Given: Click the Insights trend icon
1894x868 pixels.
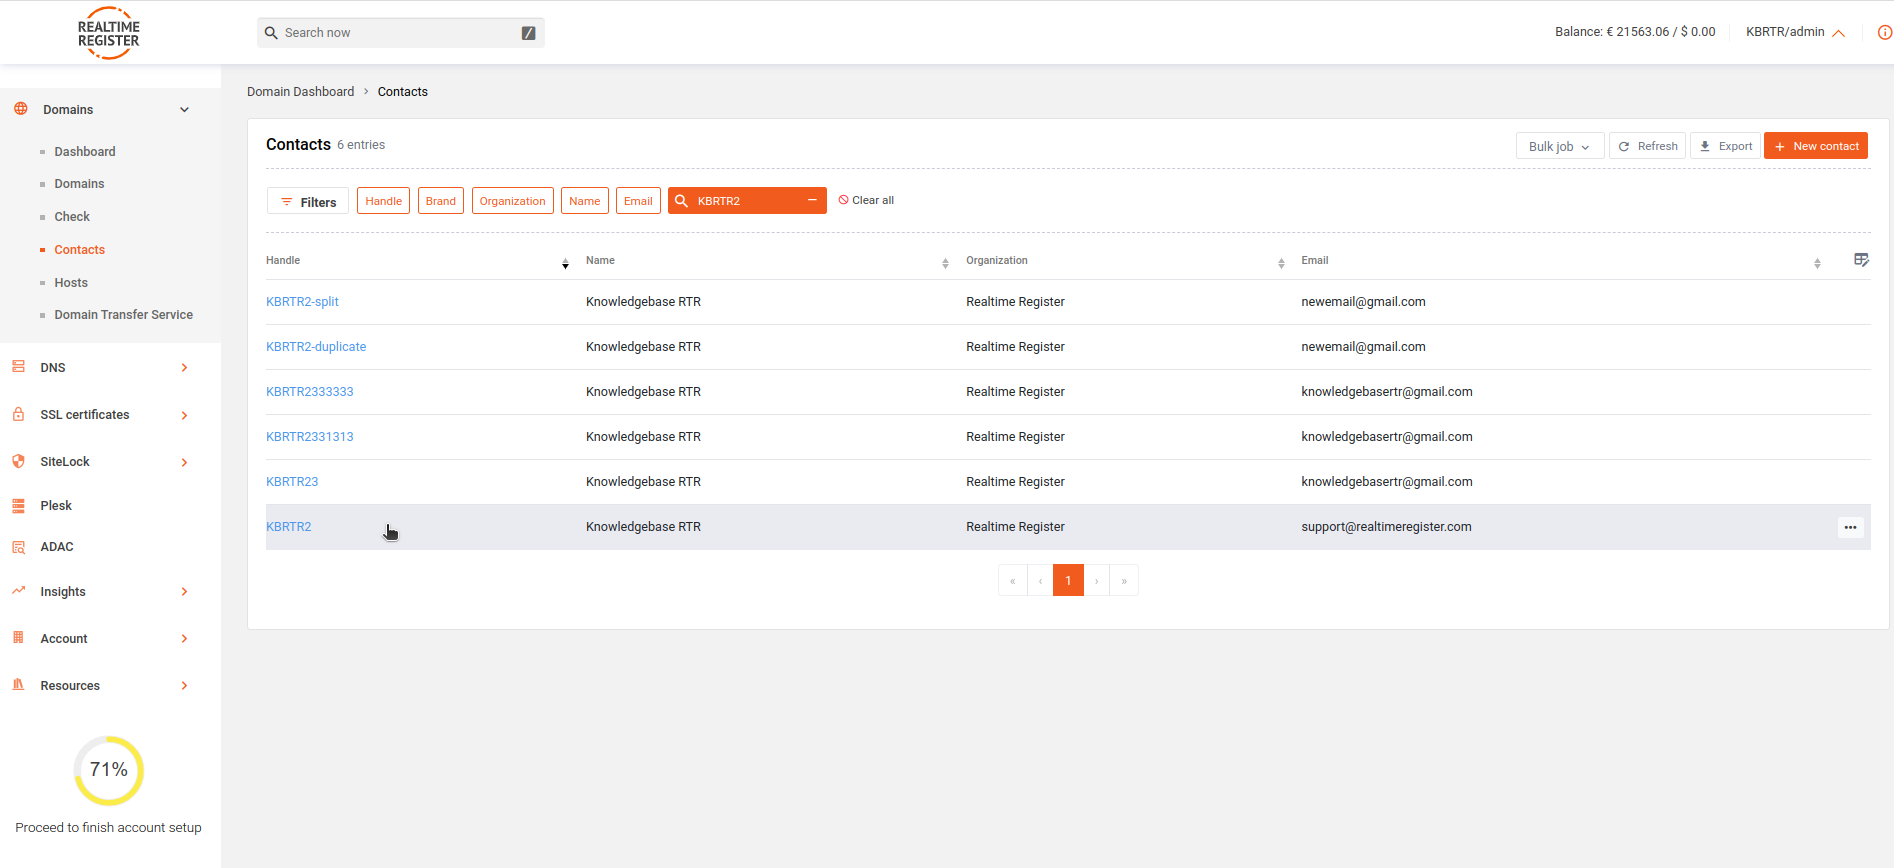Looking at the screenshot, I should [x=19, y=591].
